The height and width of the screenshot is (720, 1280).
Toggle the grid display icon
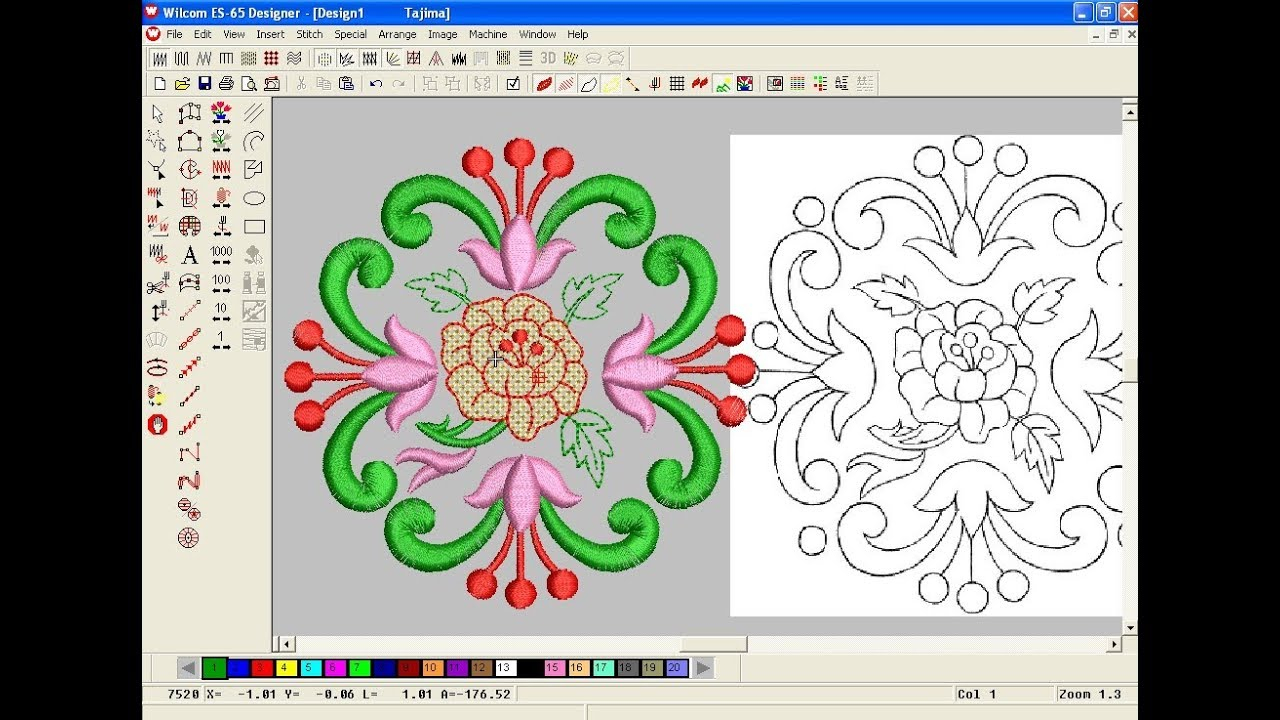tap(677, 84)
